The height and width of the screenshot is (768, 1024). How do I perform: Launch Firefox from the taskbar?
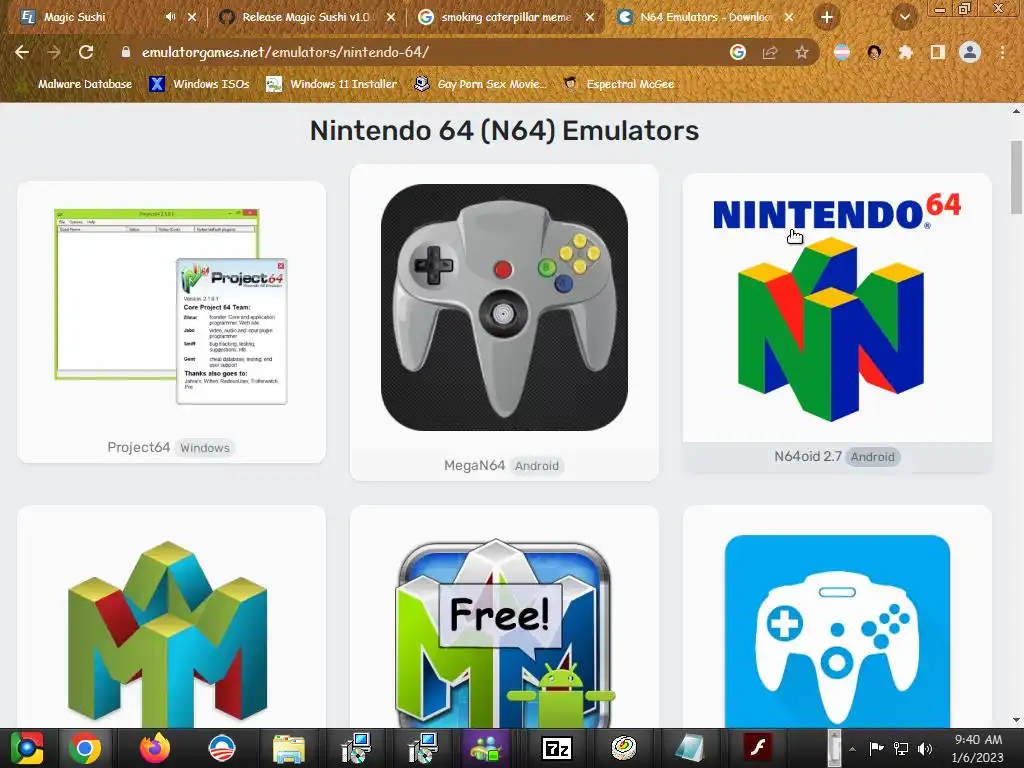pos(155,748)
